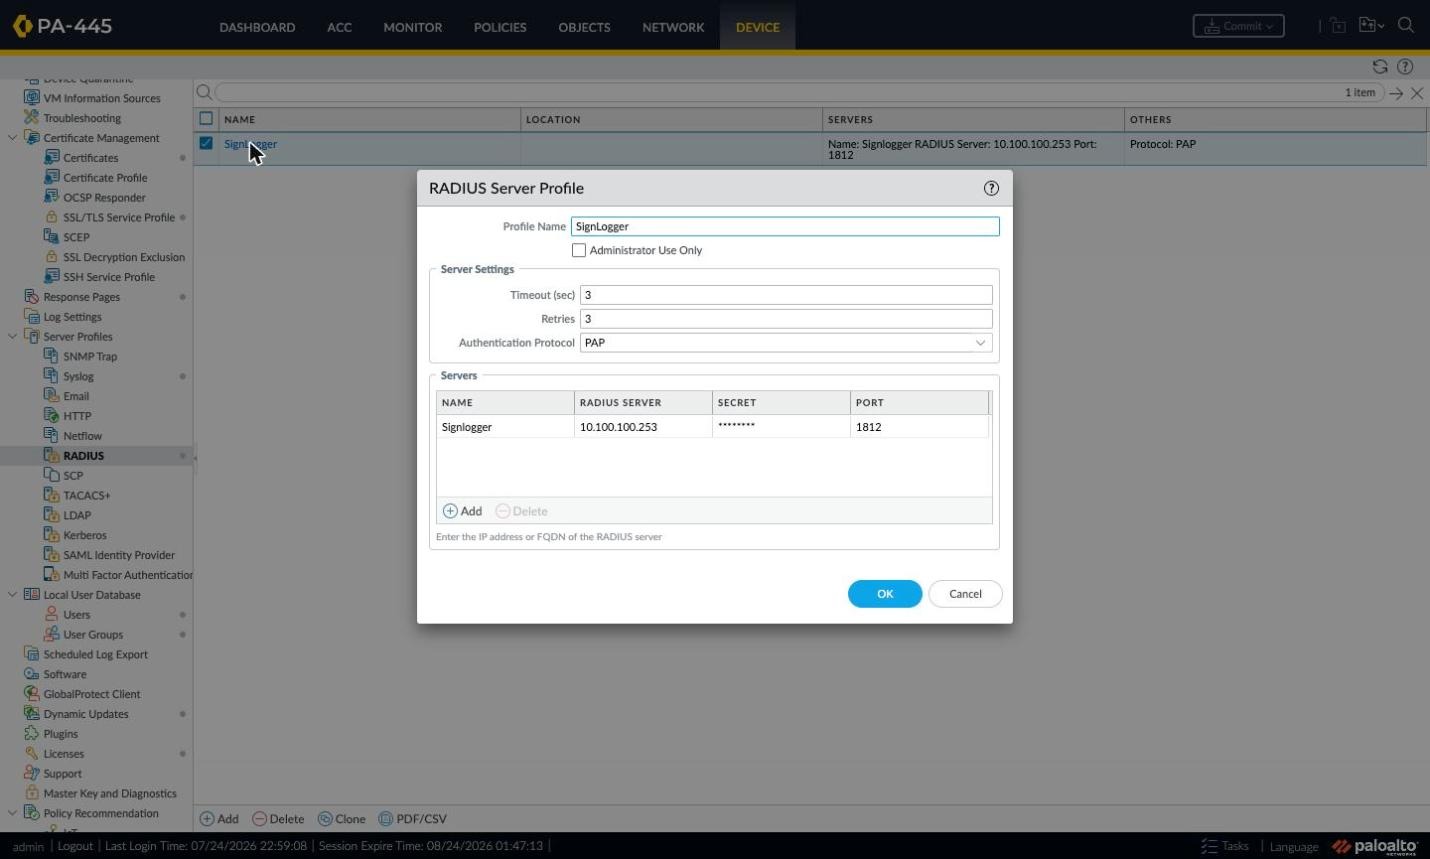The image size is (1430, 859).
Task: Click the Certificates icon in the sidebar
Action: pyautogui.click(x=51, y=157)
